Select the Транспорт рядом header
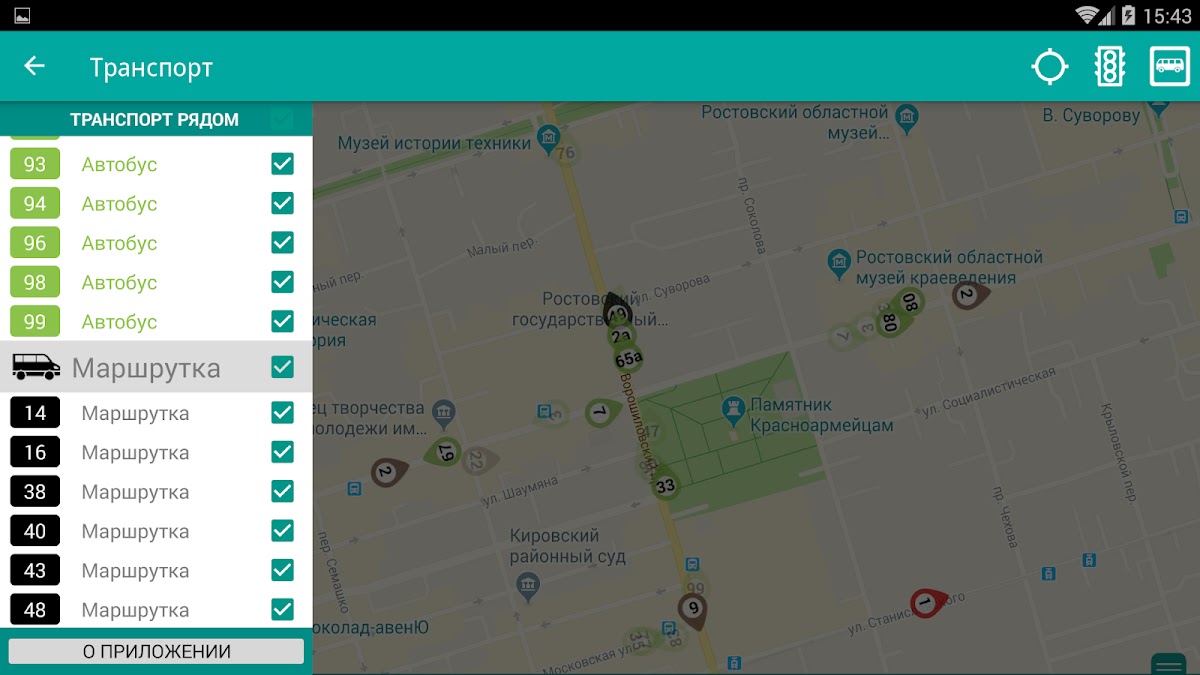1200x675 pixels. (154, 120)
